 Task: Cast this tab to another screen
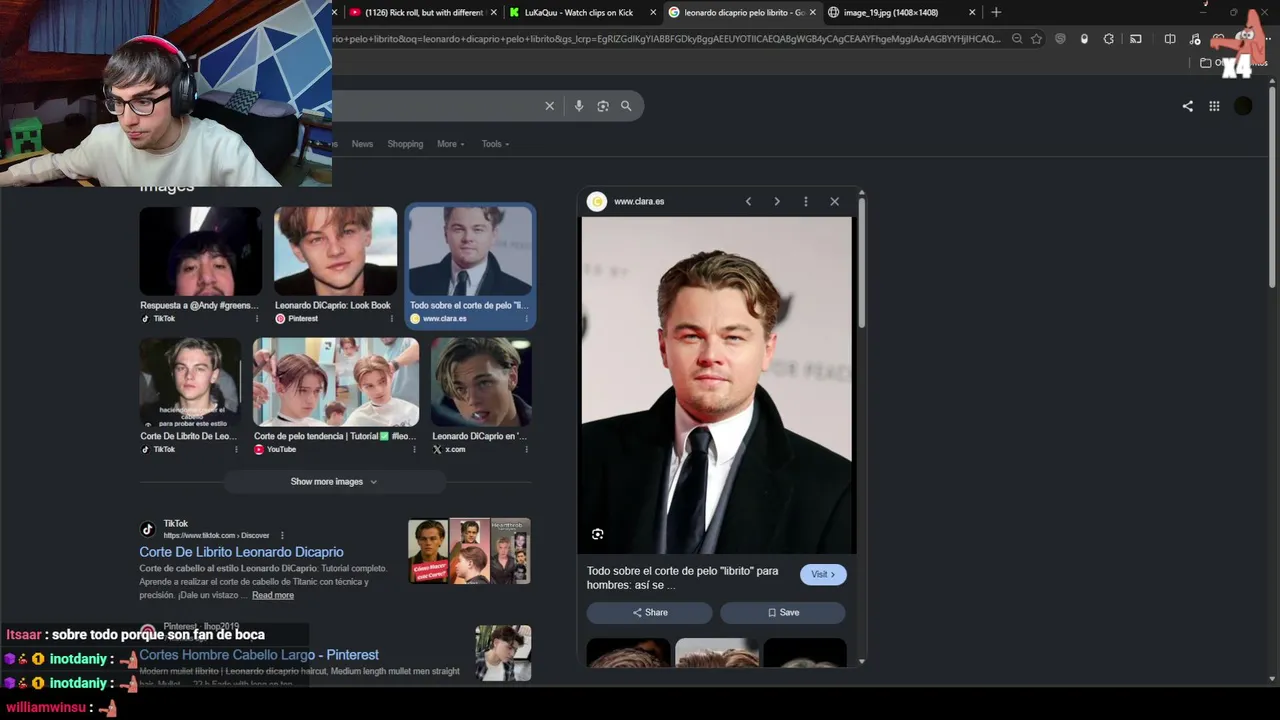point(1136,39)
